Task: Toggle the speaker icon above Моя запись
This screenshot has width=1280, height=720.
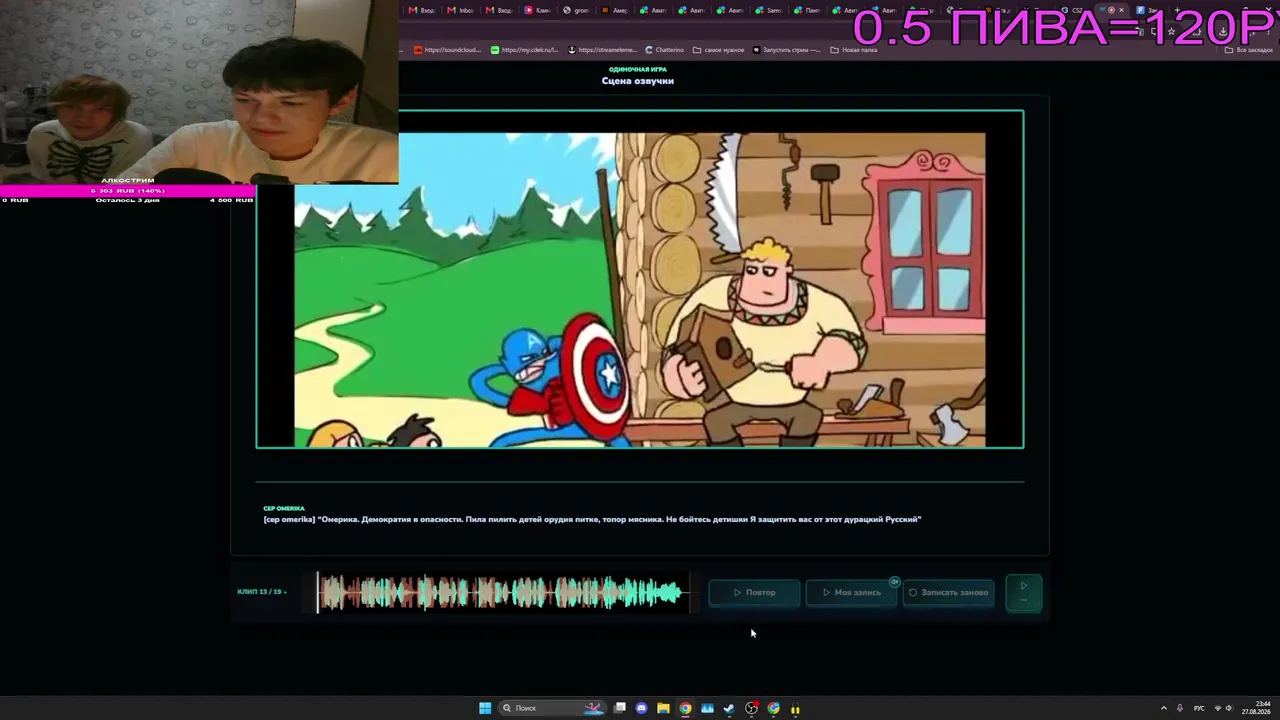Action: [895, 581]
